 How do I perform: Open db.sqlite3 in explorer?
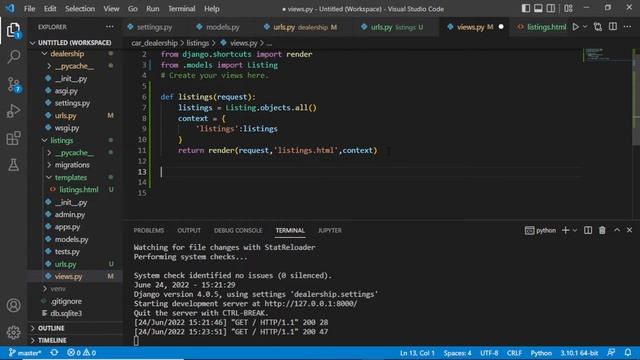click(x=66, y=313)
